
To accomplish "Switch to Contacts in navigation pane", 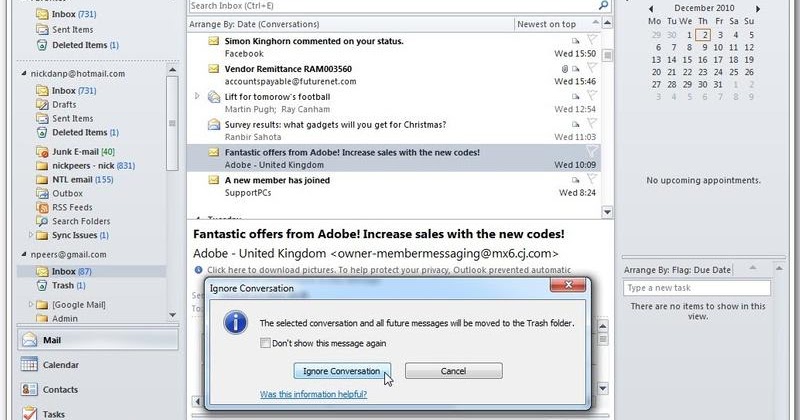I will (x=60, y=390).
